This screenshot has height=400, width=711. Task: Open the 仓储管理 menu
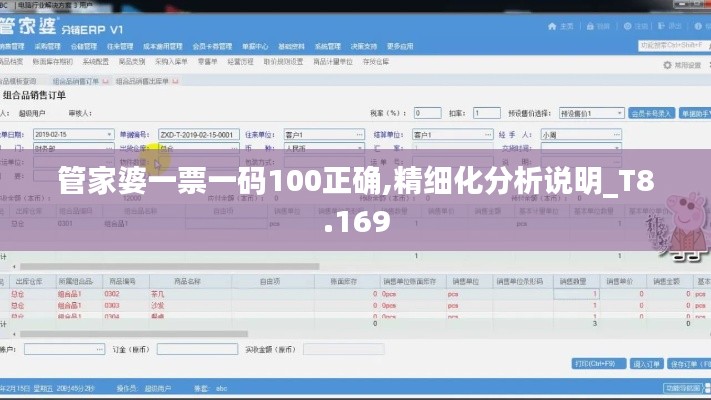(x=84, y=46)
